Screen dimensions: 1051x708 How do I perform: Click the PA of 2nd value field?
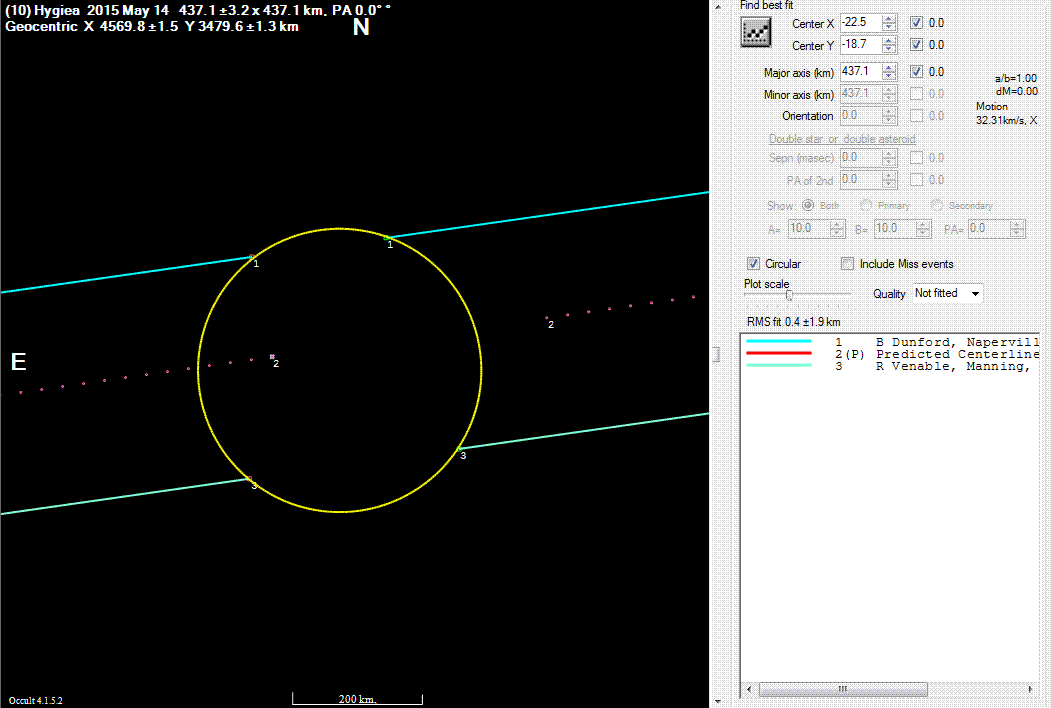[861, 180]
